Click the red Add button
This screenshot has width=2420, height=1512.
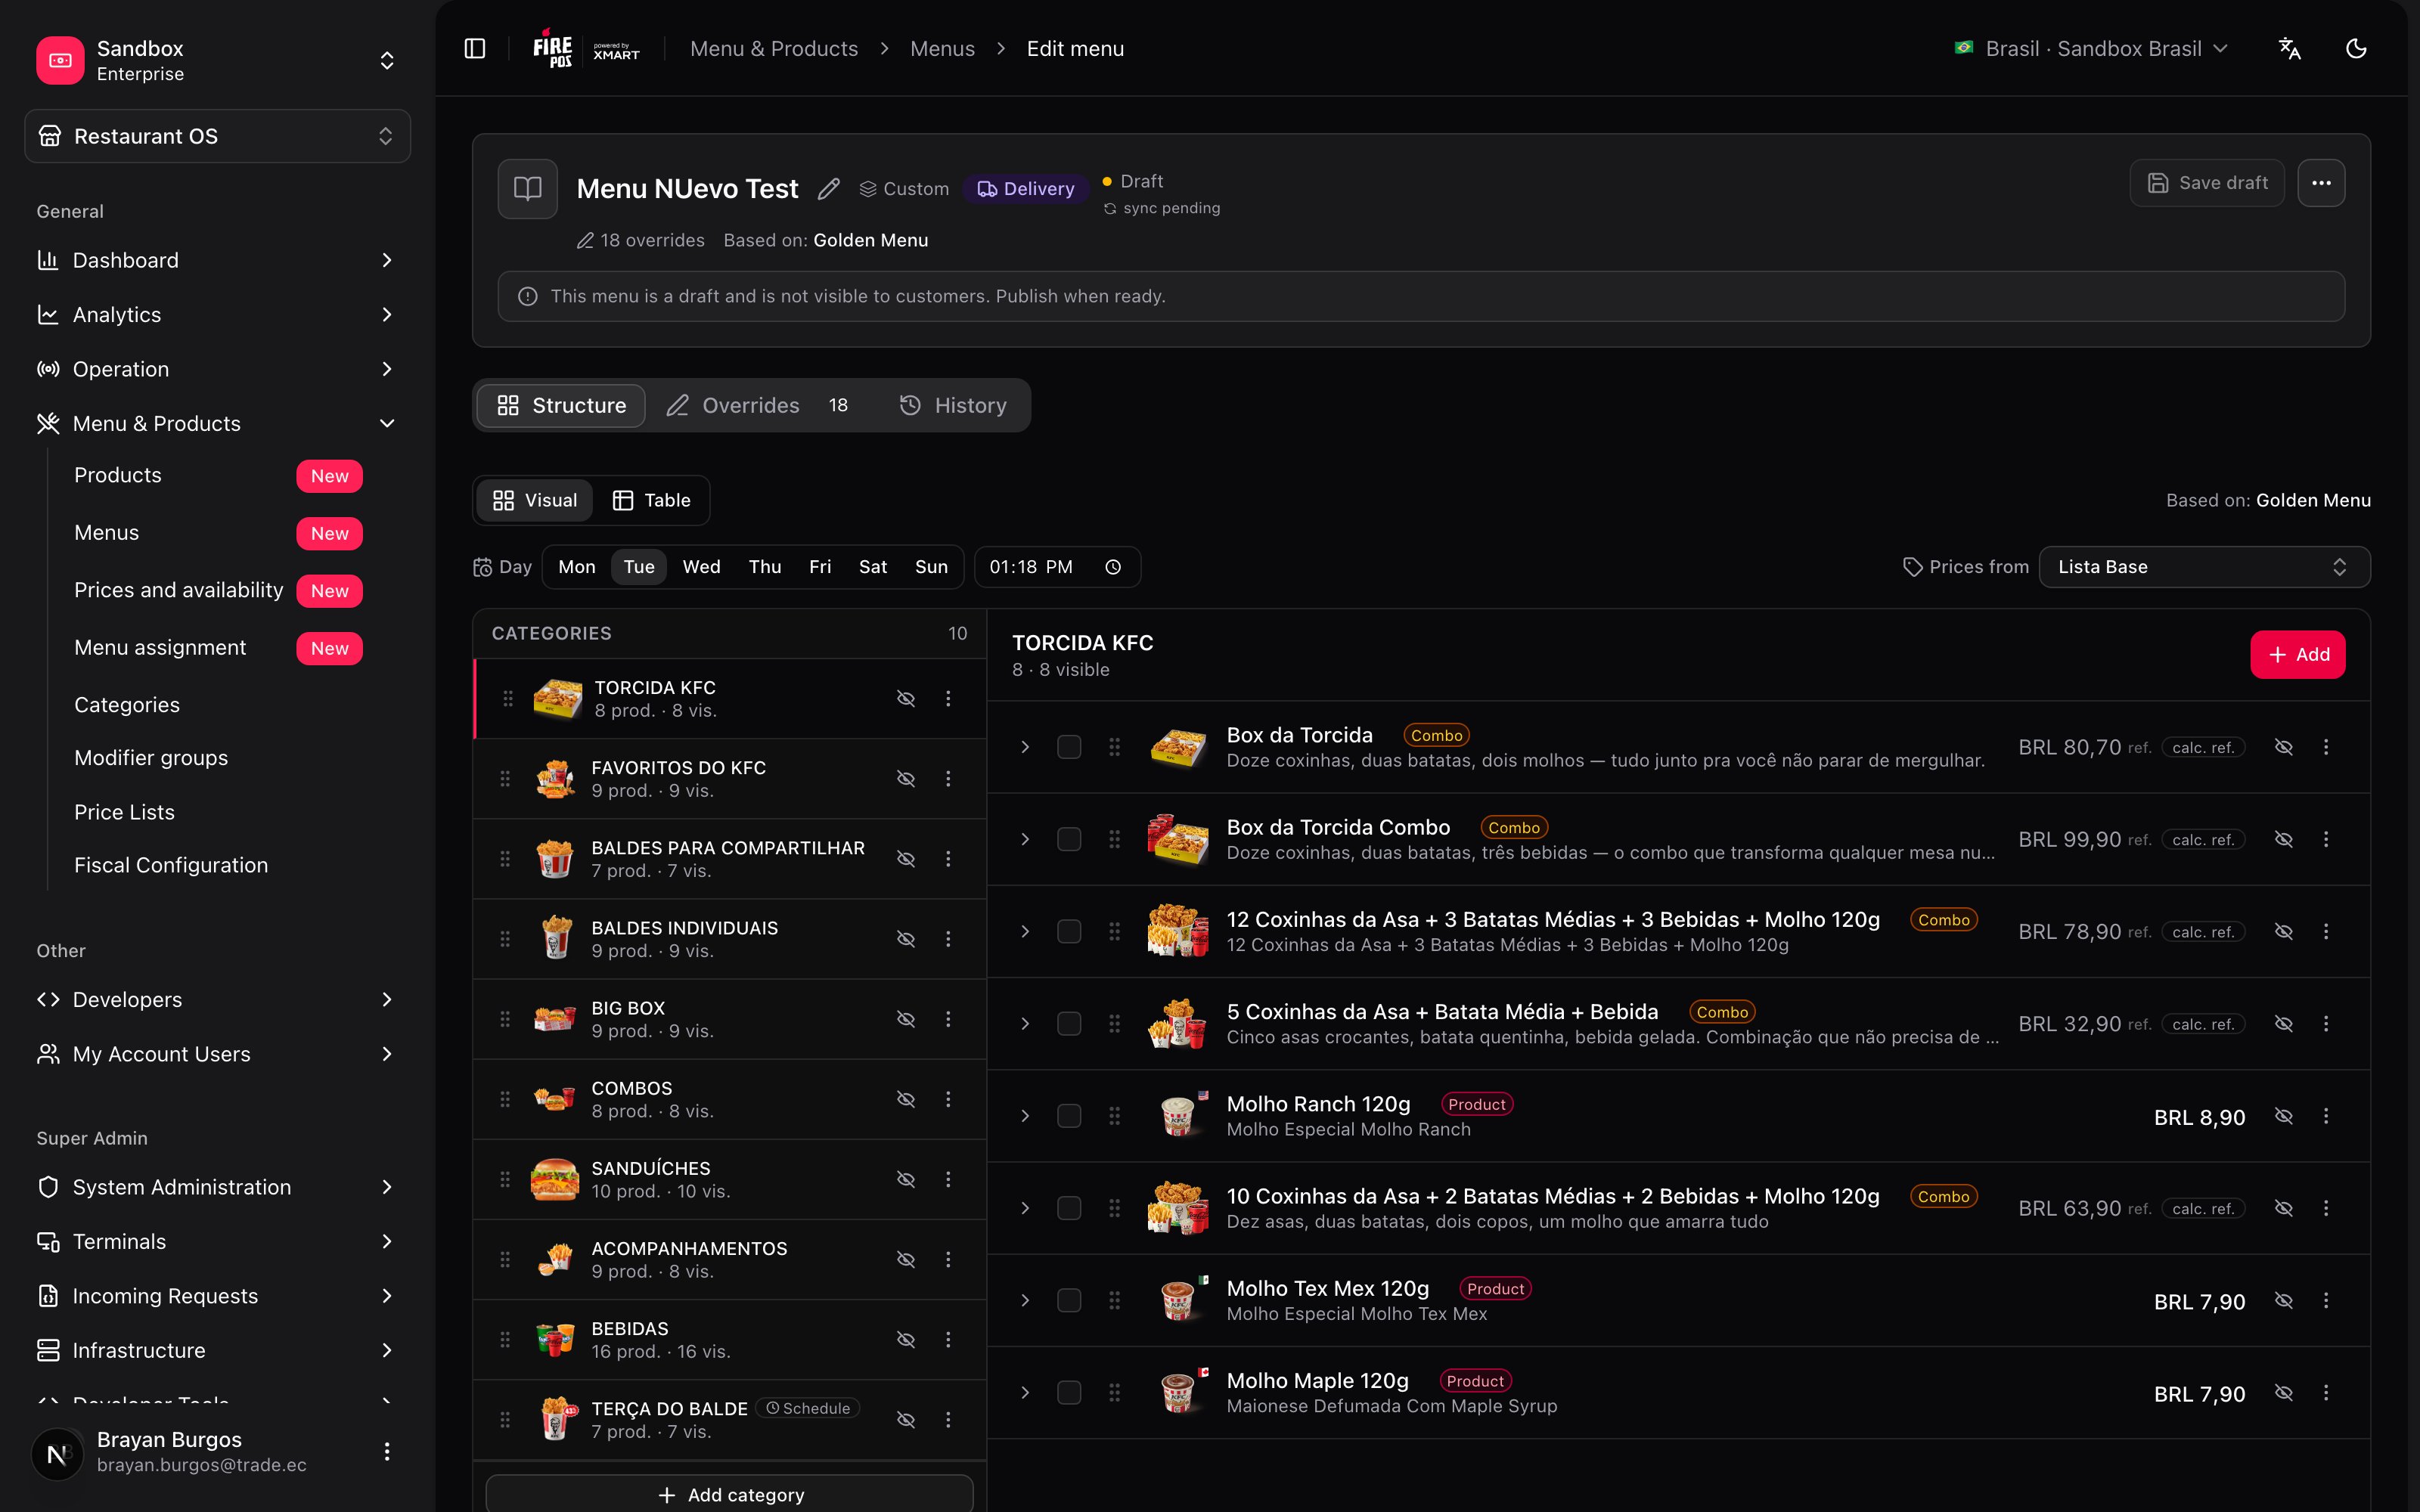coord(2298,654)
